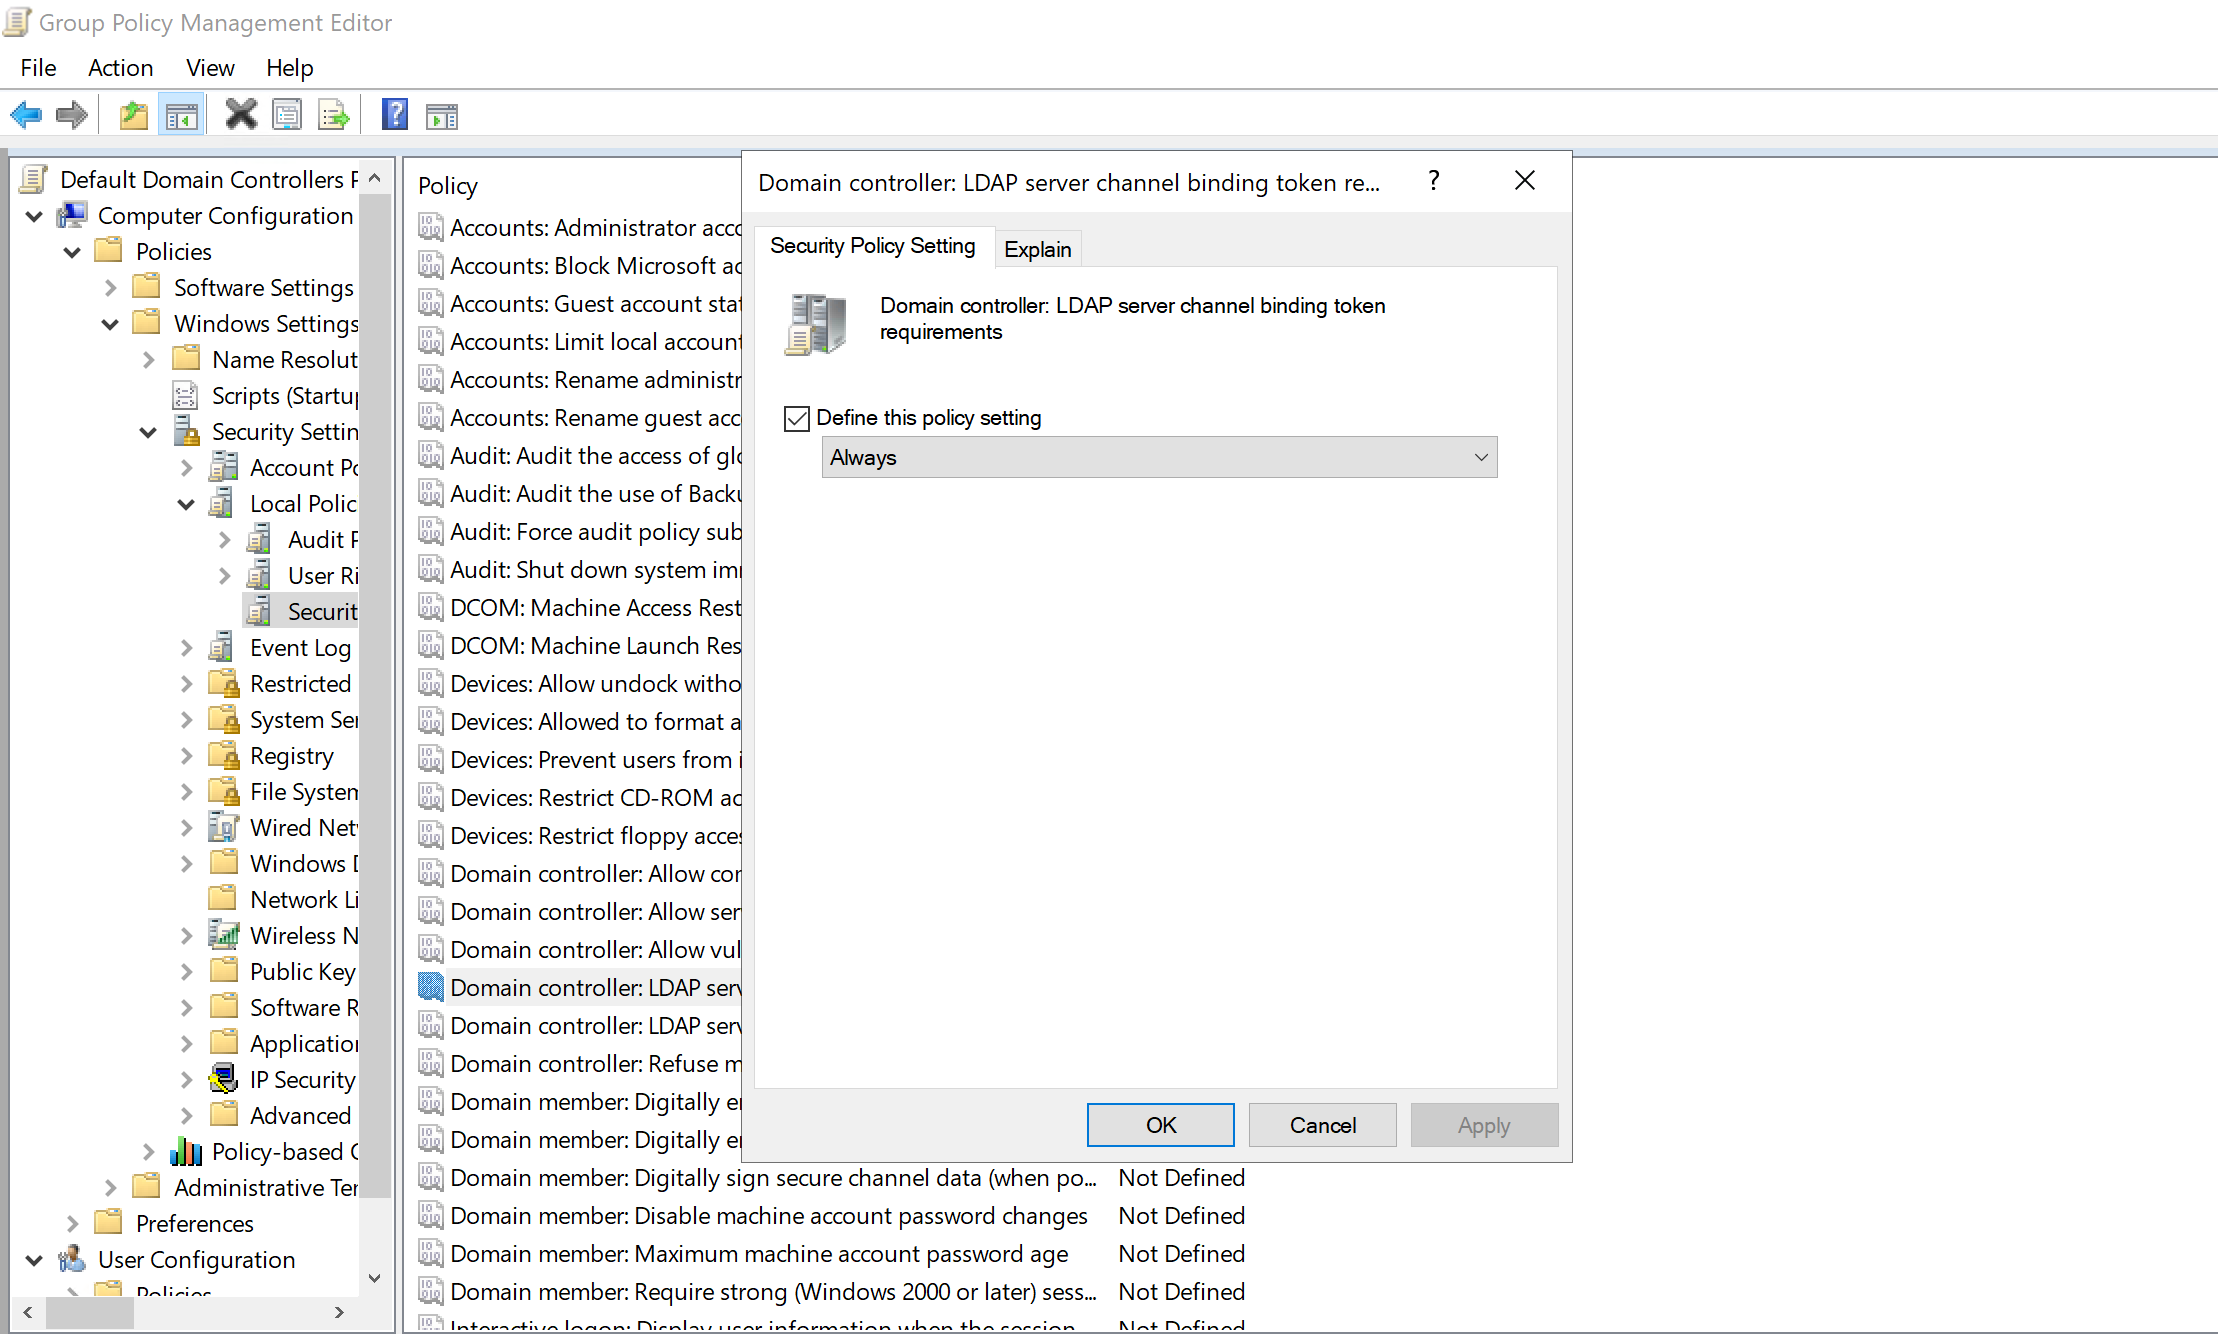Click the tree pane horizontal scrollbar thumb
Image resolution: width=2218 pixels, height=1334 pixels.
[x=89, y=1313]
